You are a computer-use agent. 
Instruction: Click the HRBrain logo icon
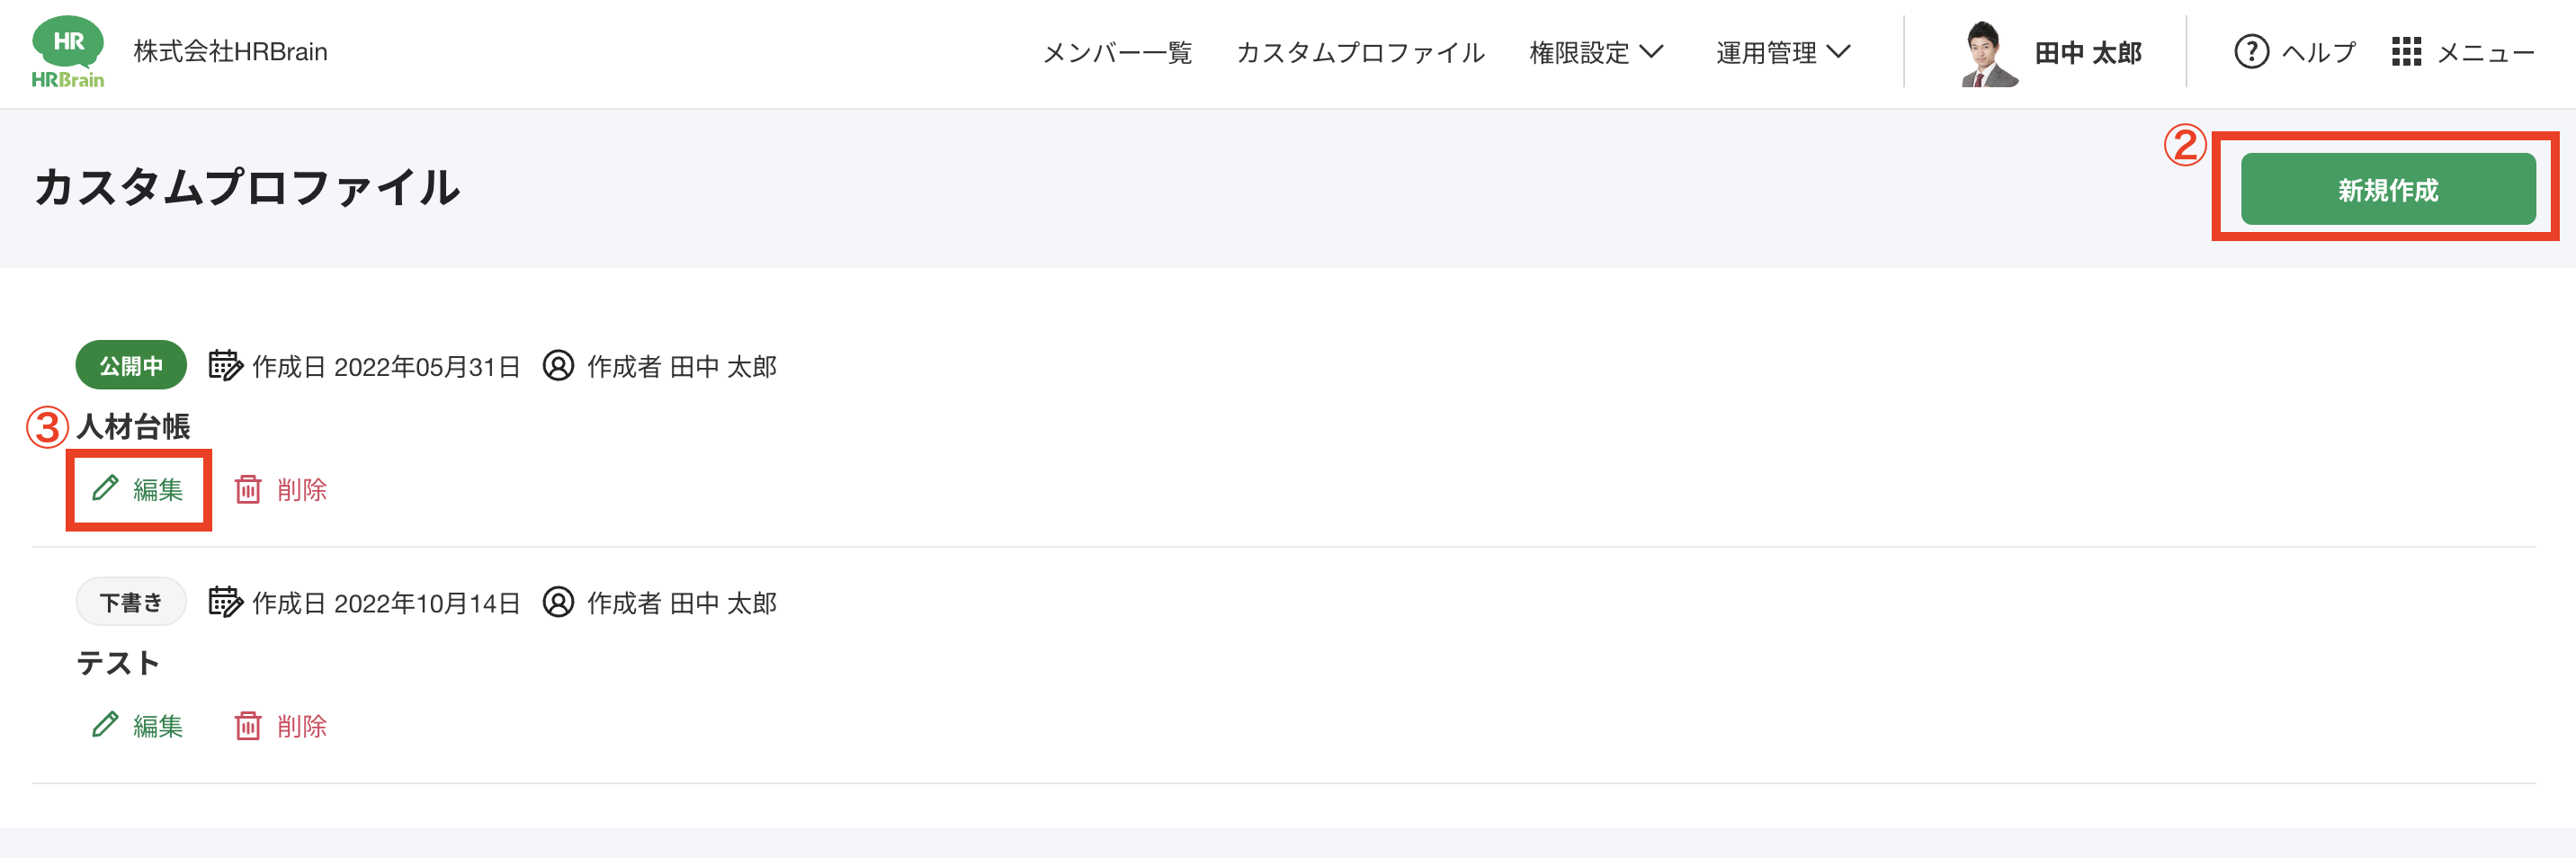tap(68, 52)
